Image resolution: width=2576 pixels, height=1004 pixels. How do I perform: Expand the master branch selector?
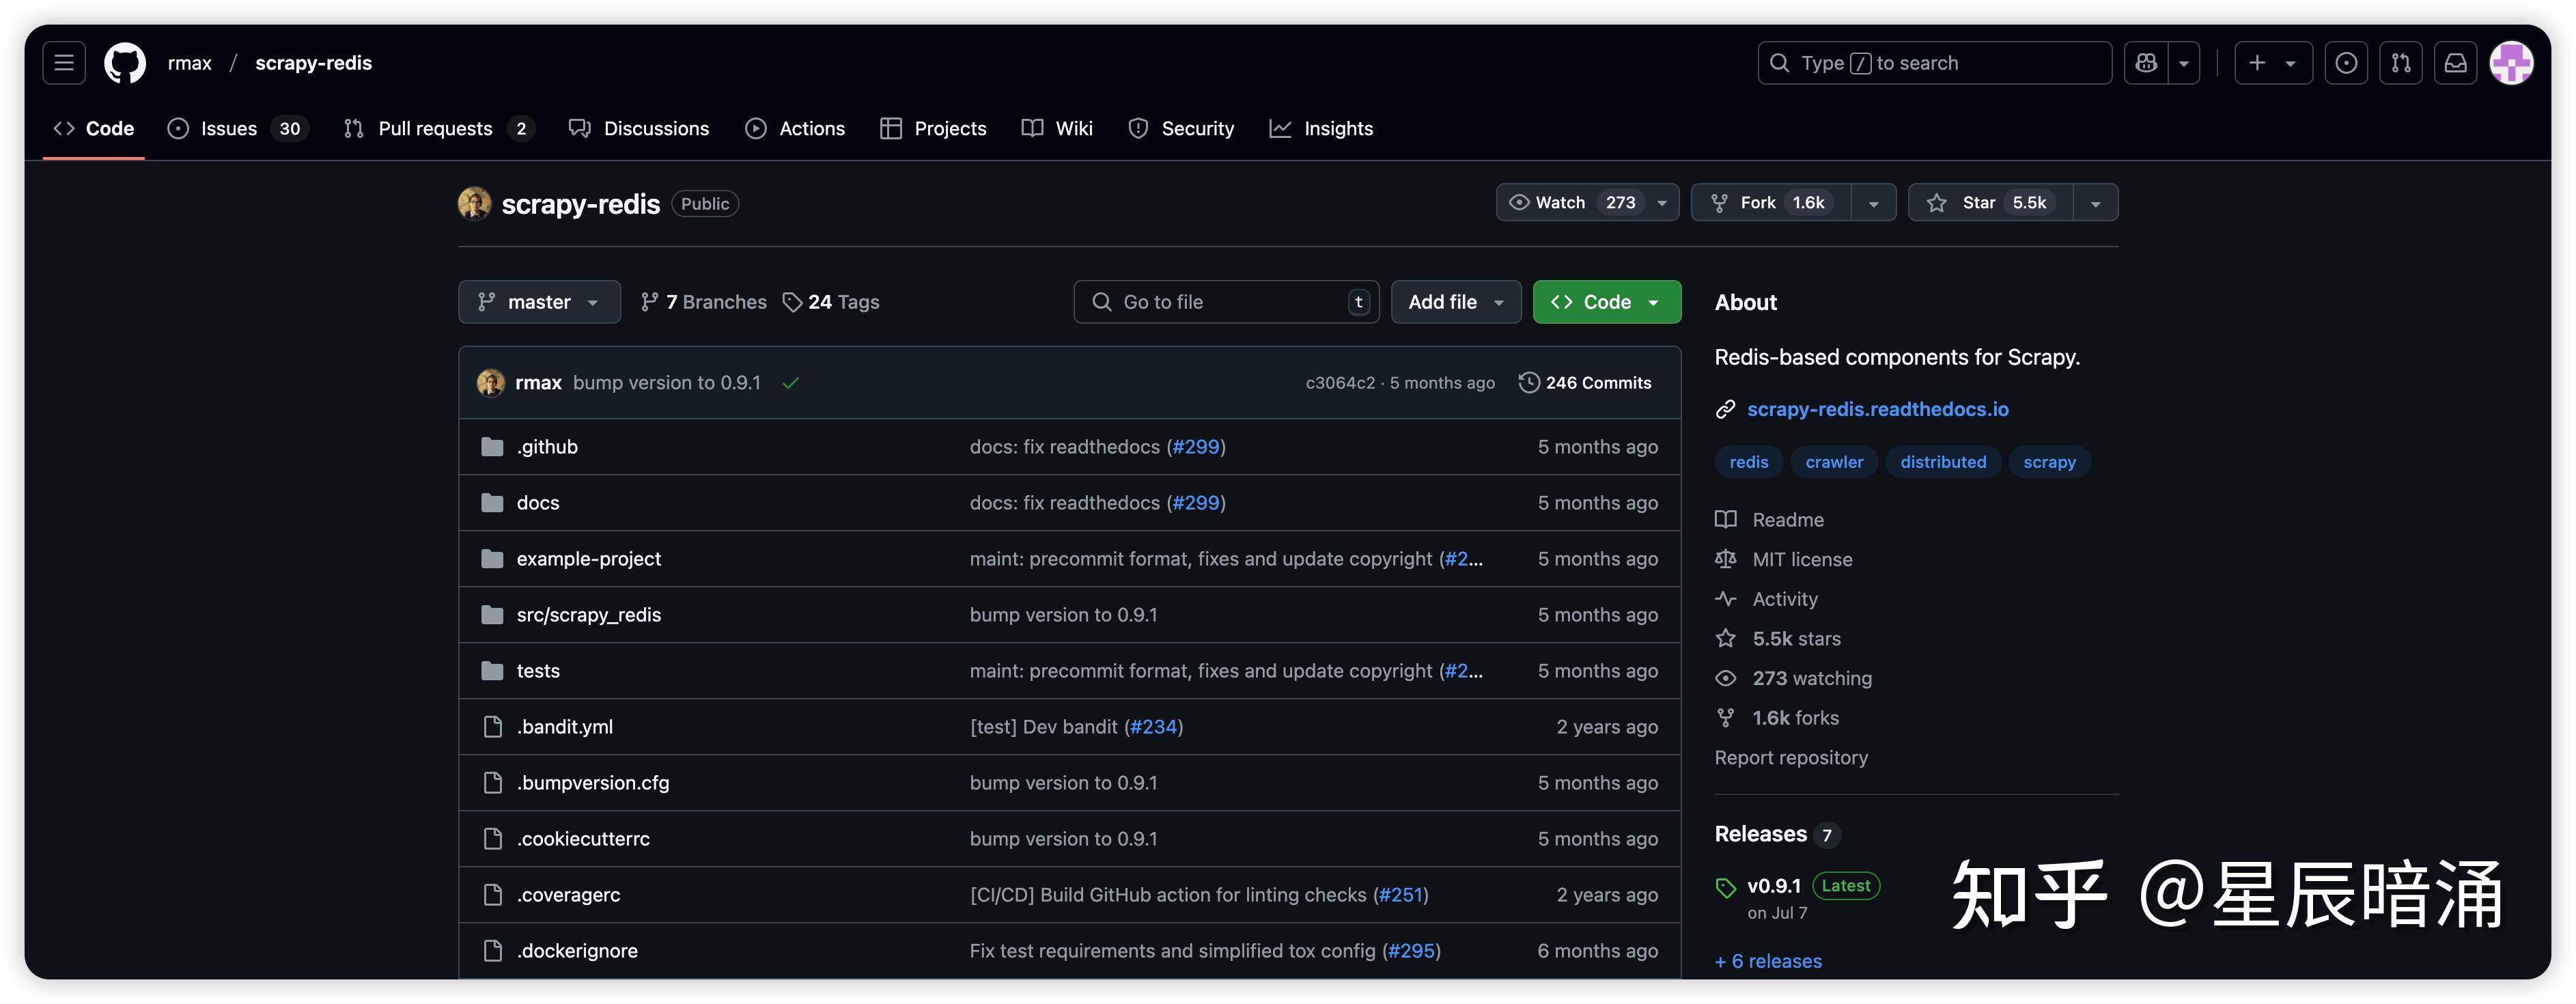(x=540, y=302)
